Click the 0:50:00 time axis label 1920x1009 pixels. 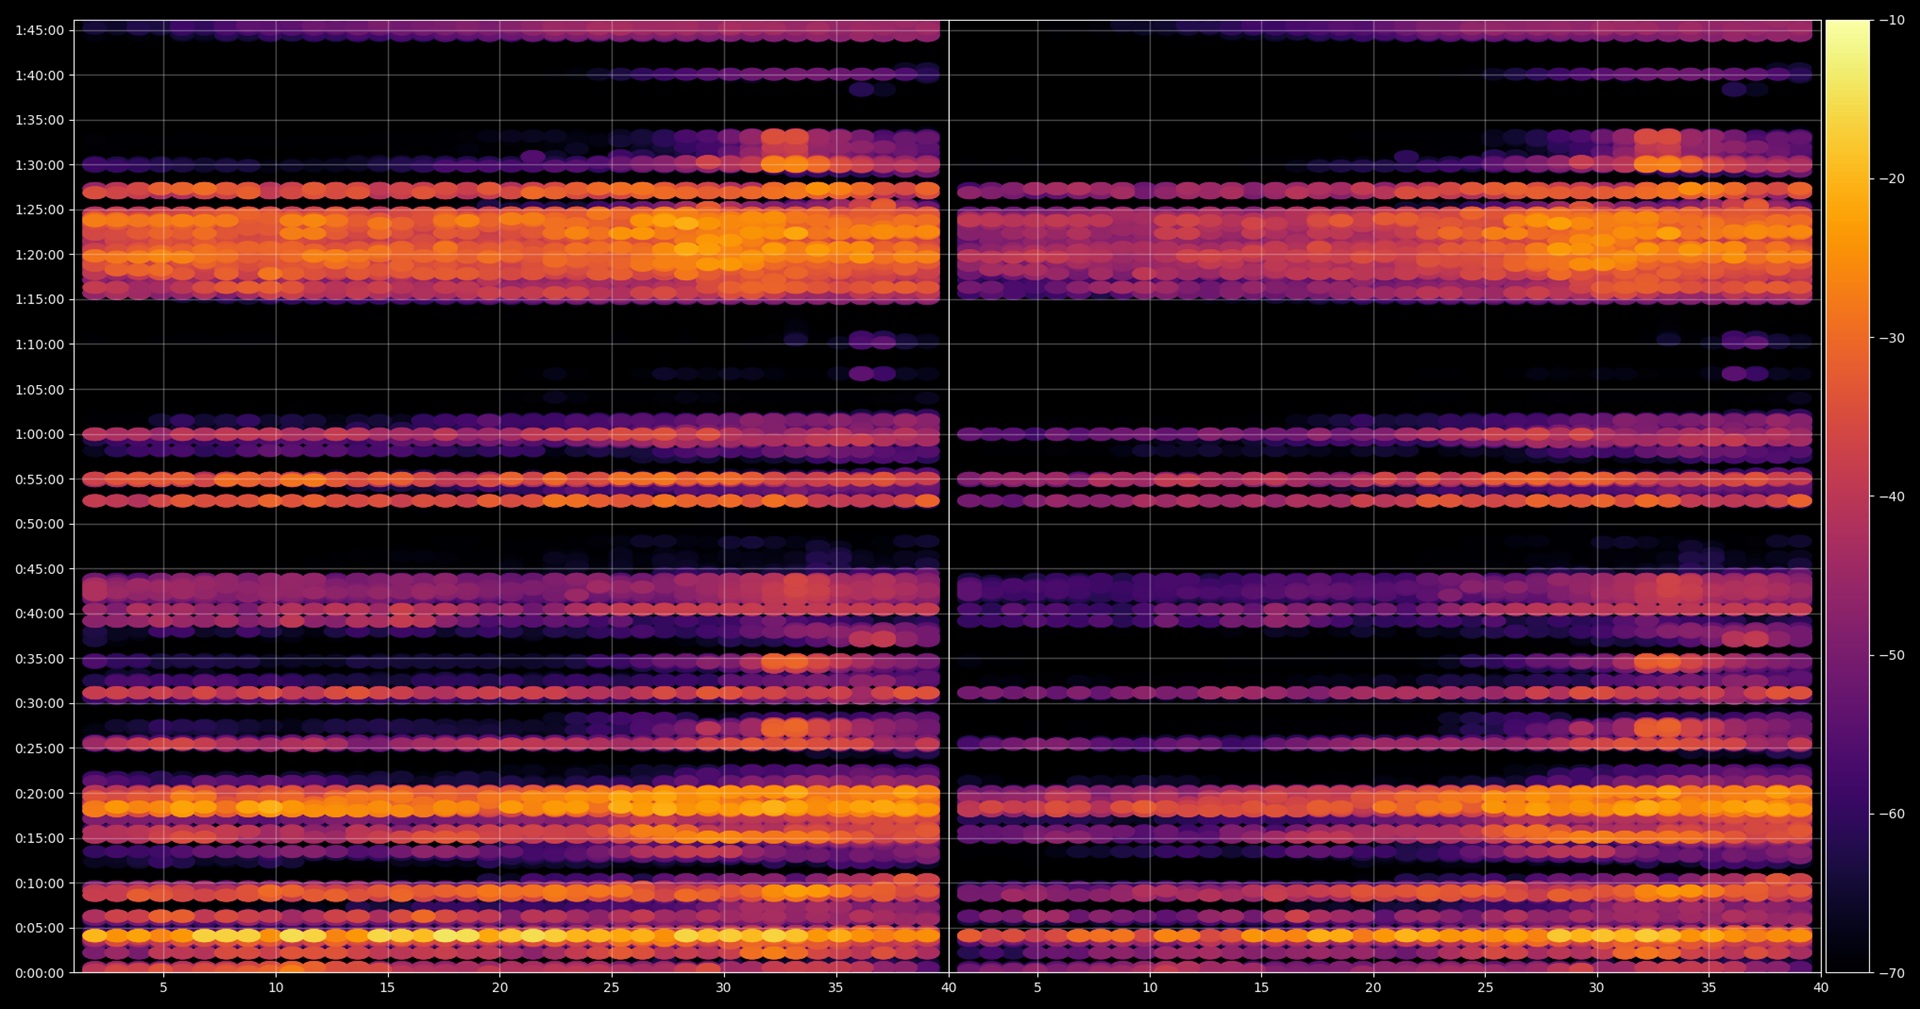[39, 524]
